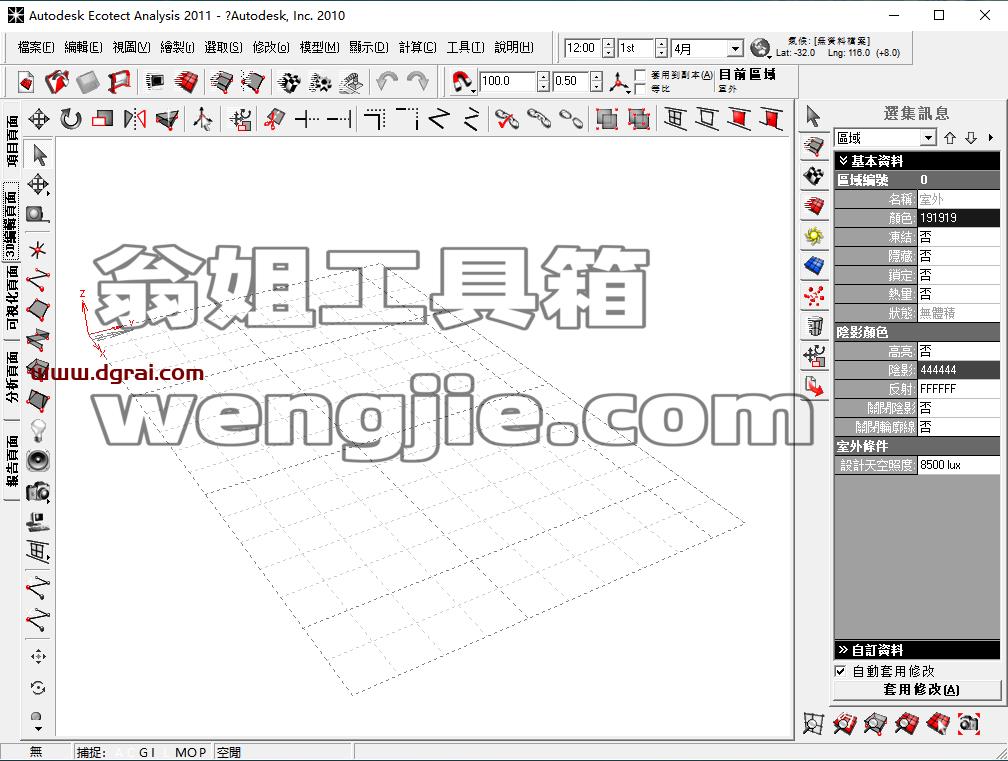Screen dimensions: 1008x761
Task: Toggle the 隱藏 value 否
Action: pos(958,256)
